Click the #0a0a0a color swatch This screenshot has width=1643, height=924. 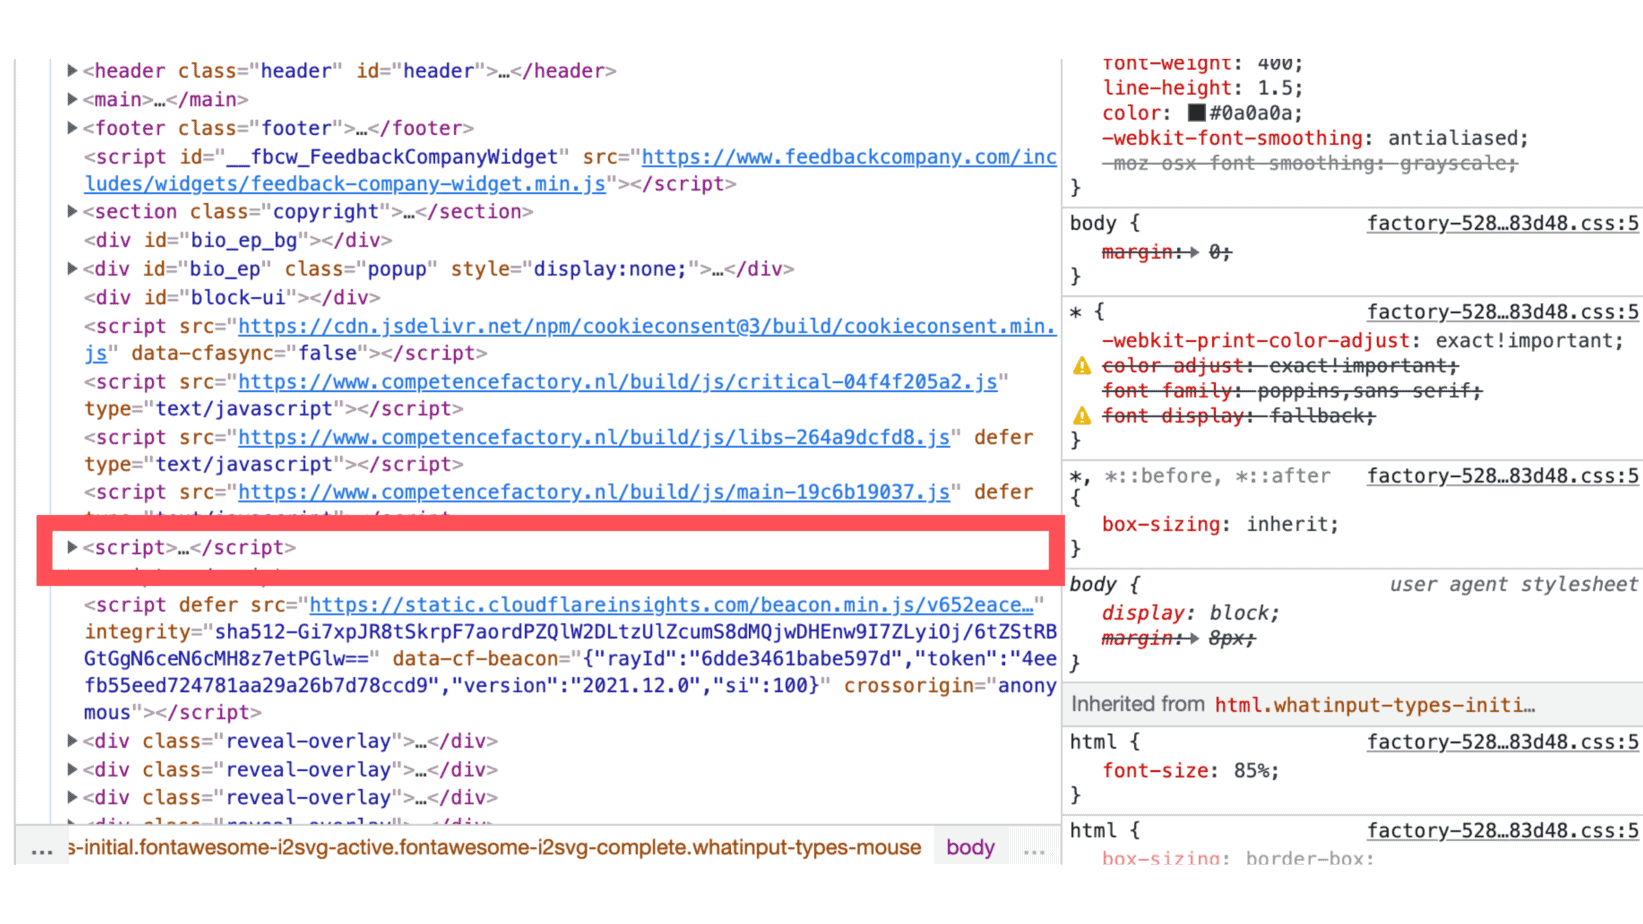click(1196, 113)
